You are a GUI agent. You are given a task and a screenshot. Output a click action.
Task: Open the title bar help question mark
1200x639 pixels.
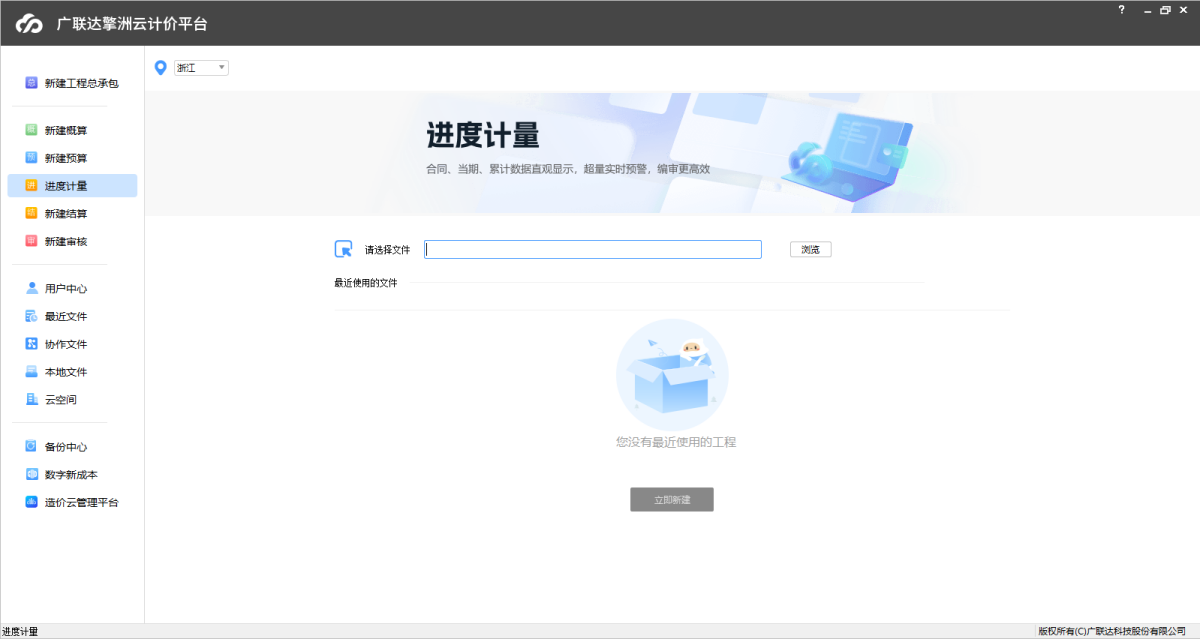[x=1121, y=10]
